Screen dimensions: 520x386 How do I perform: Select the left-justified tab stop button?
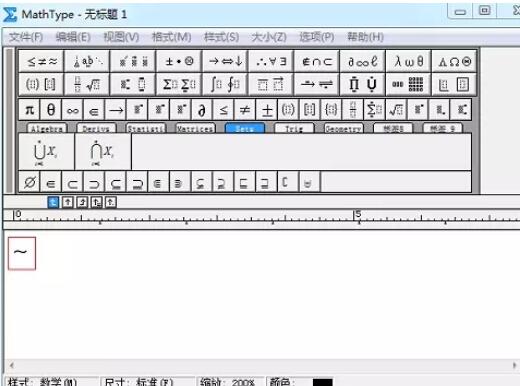(53, 202)
